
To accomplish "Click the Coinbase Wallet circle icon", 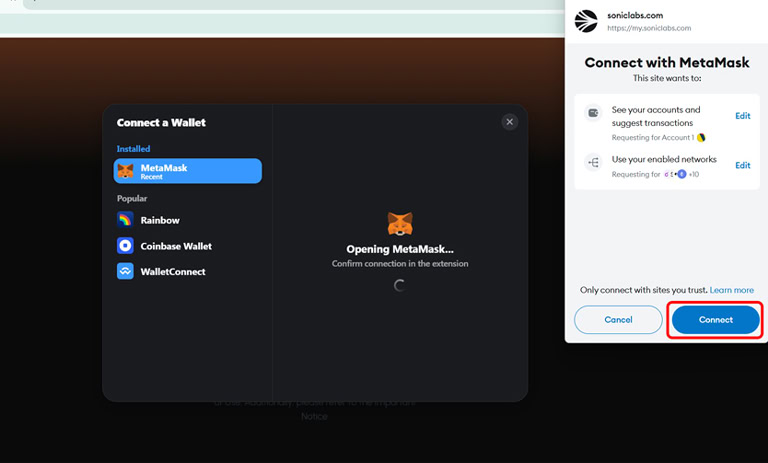I will tap(125, 246).
